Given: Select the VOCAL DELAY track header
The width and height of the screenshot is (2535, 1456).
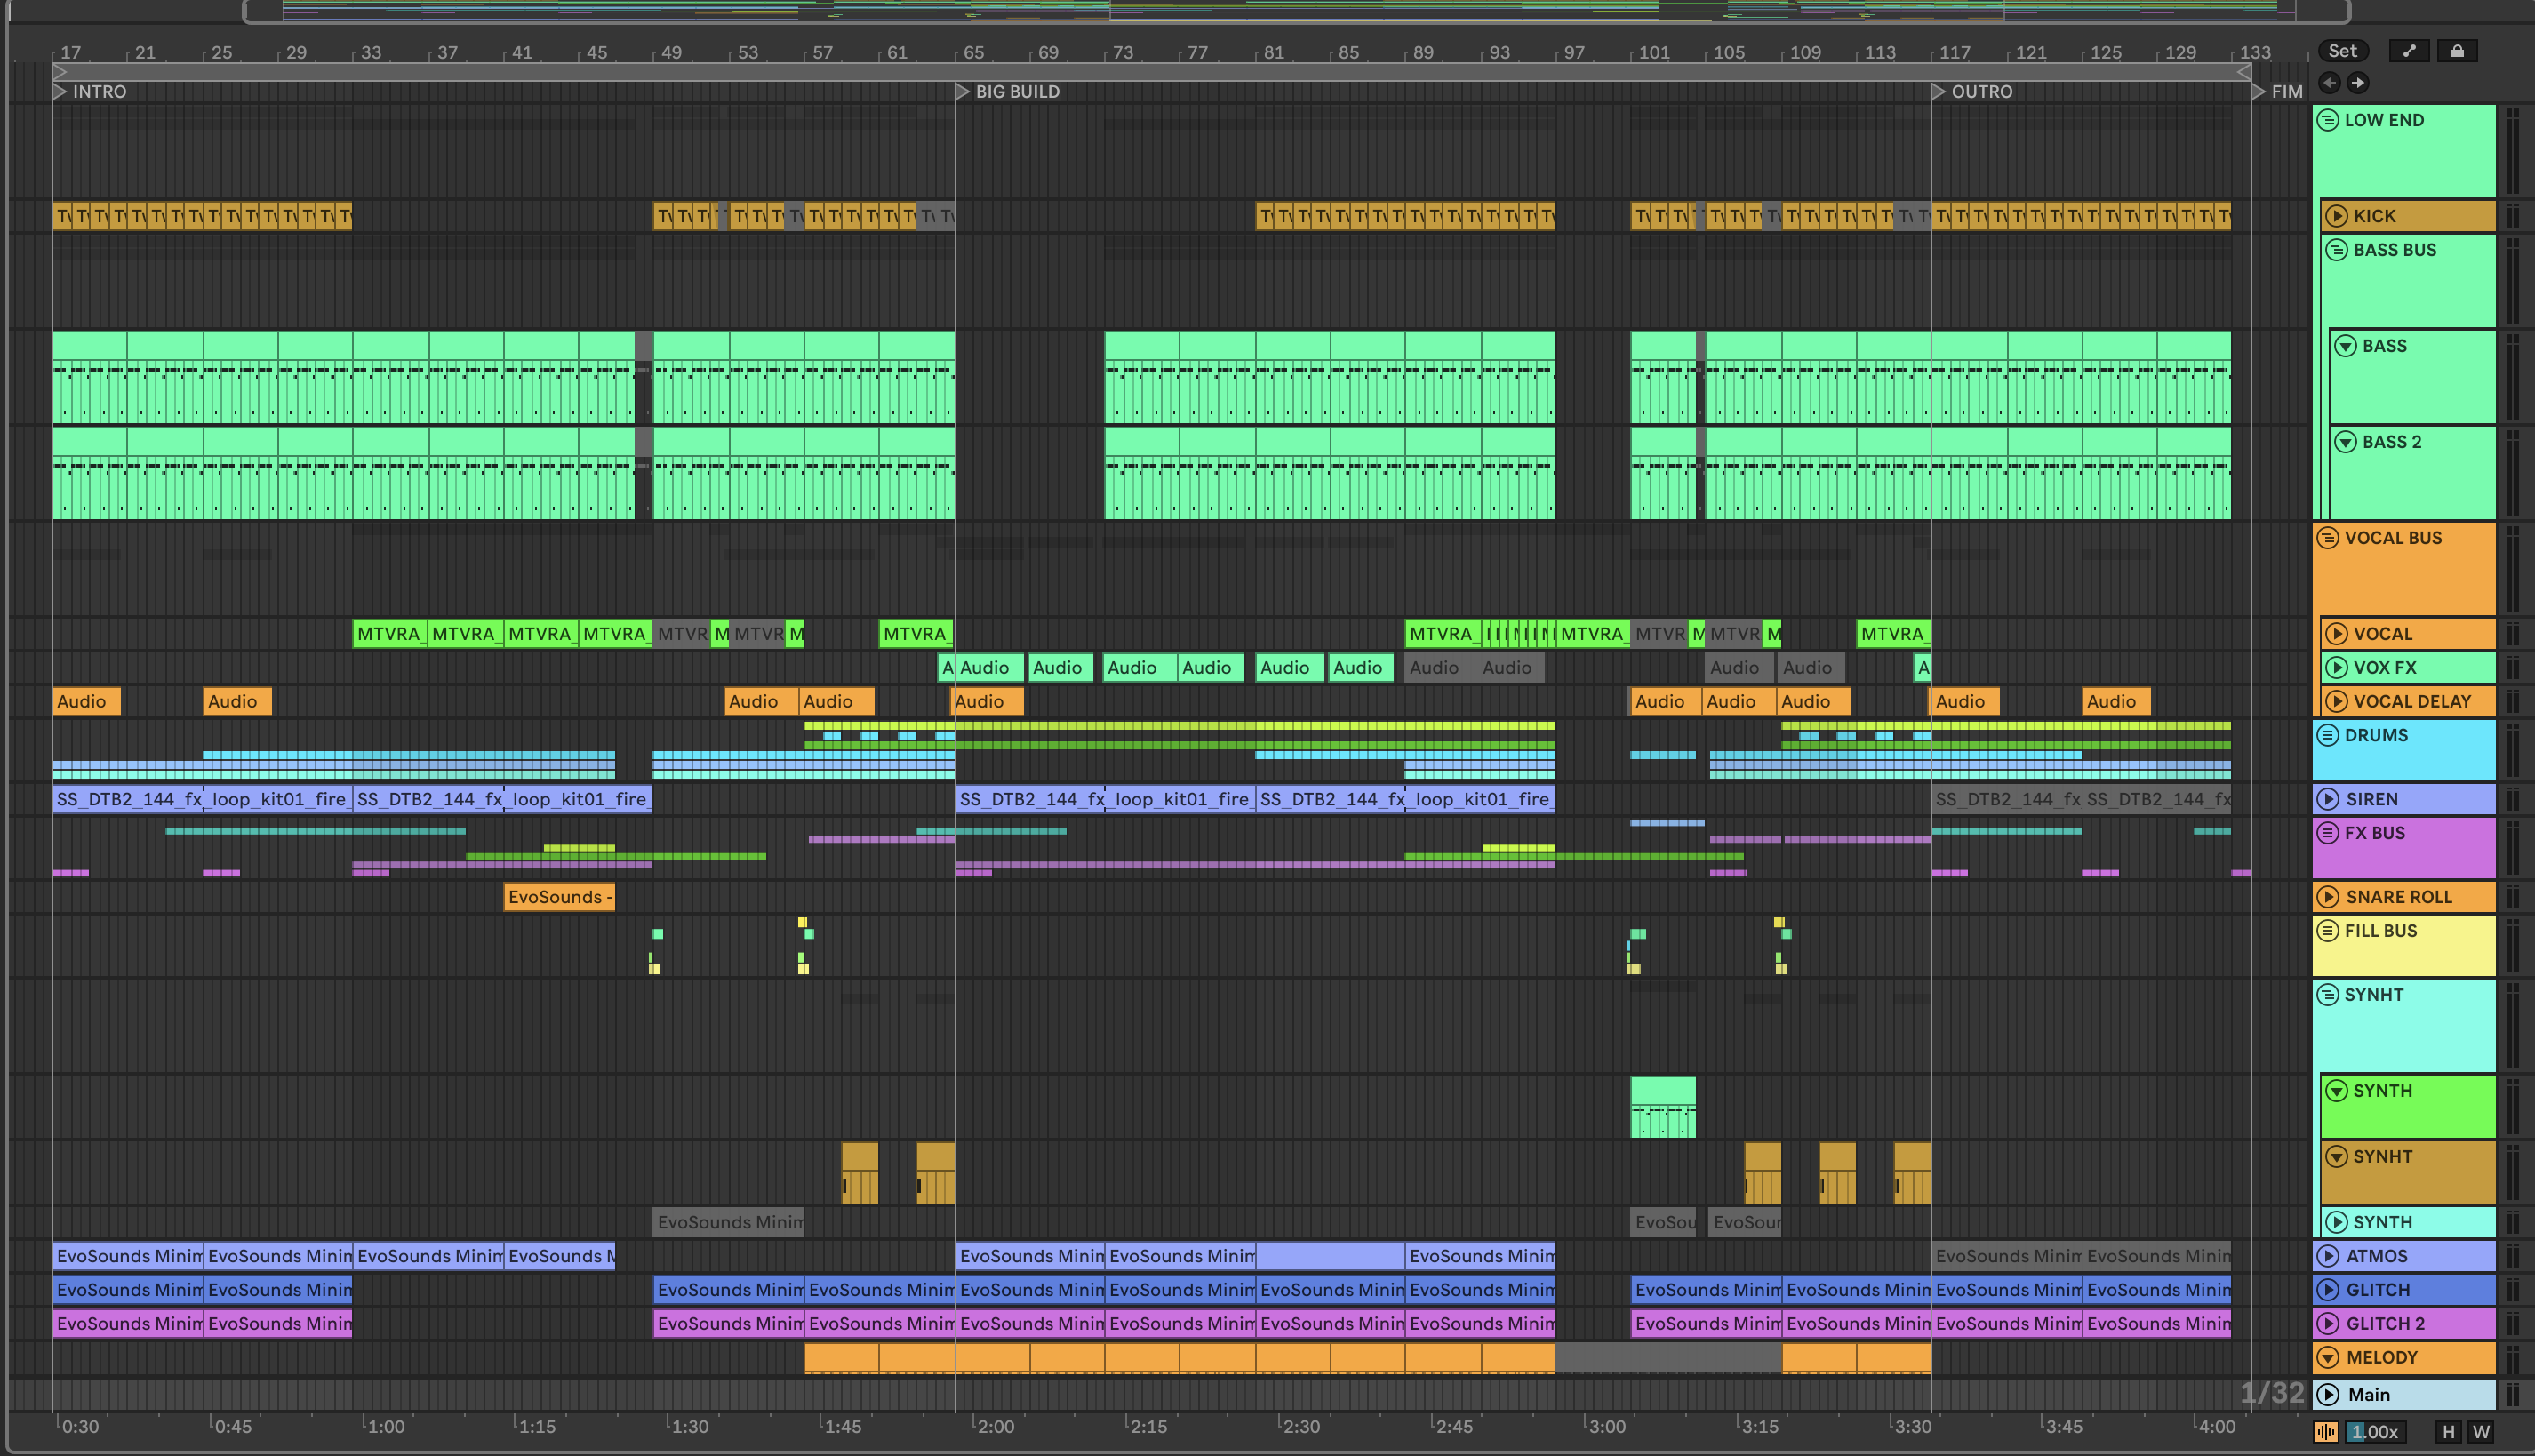Looking at the screenshot, I should coord(2411,701).
